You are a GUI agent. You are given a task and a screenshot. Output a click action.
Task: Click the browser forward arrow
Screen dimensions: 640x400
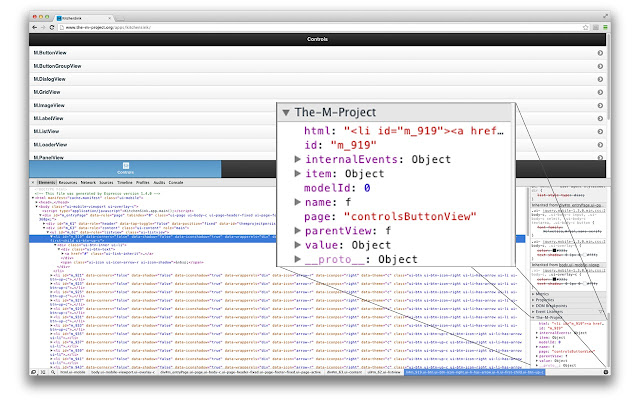pyautogui.click(x=43, y=27)
